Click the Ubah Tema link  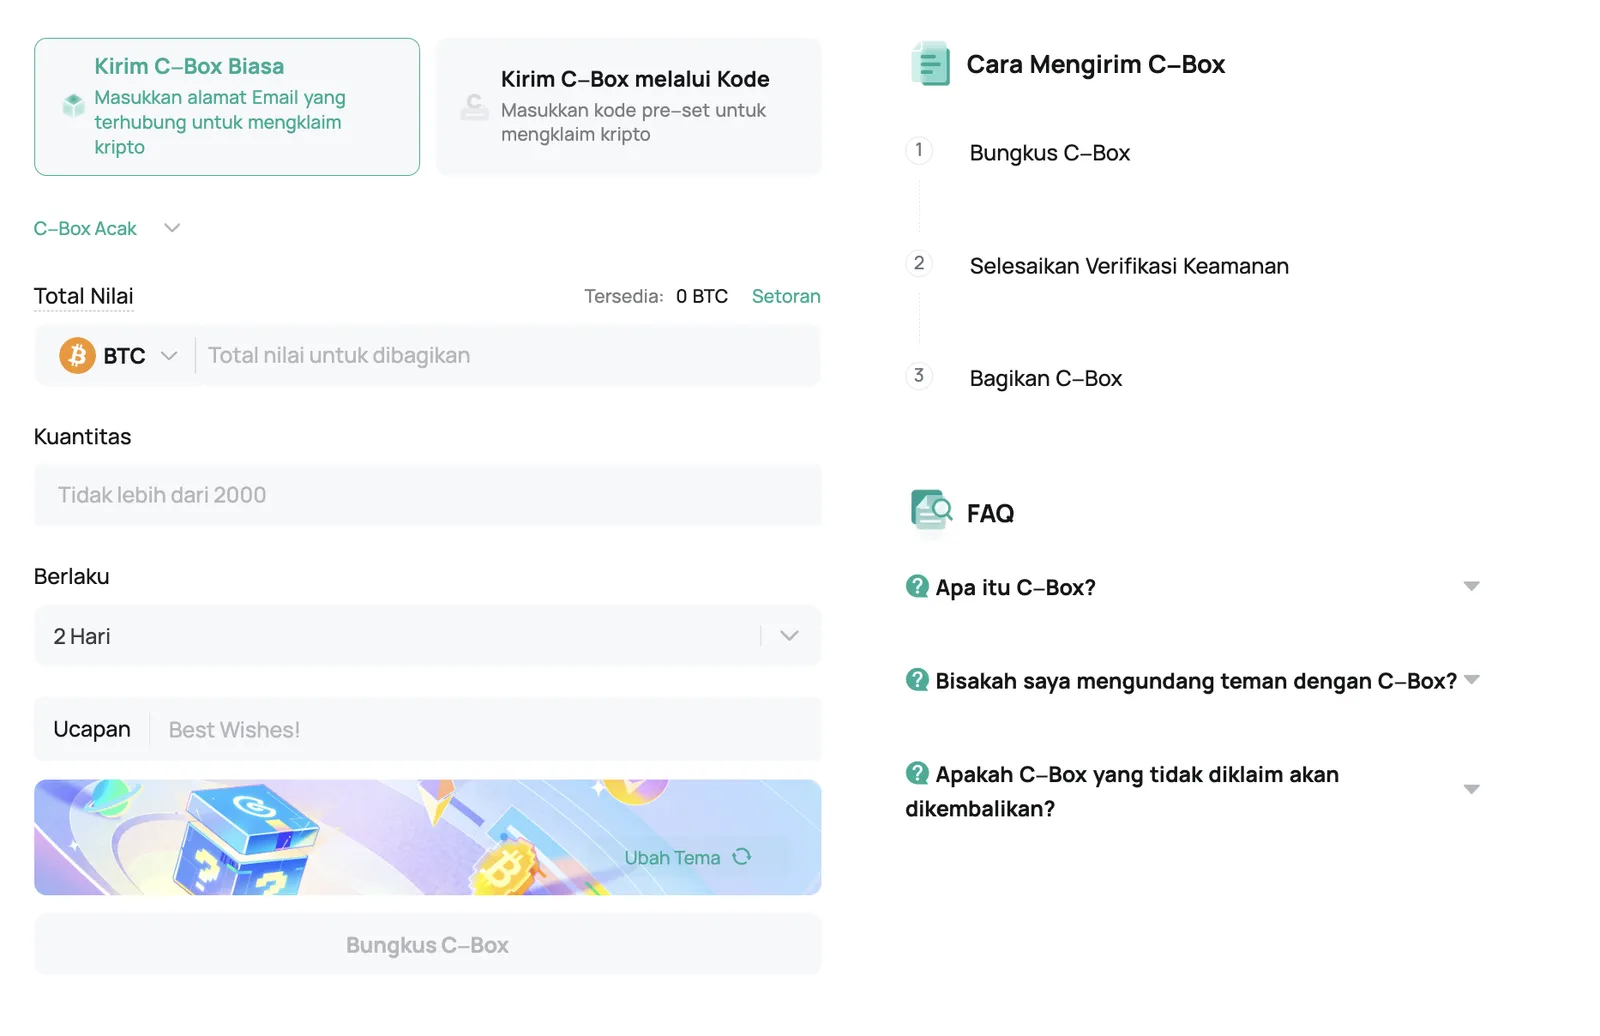672,858
